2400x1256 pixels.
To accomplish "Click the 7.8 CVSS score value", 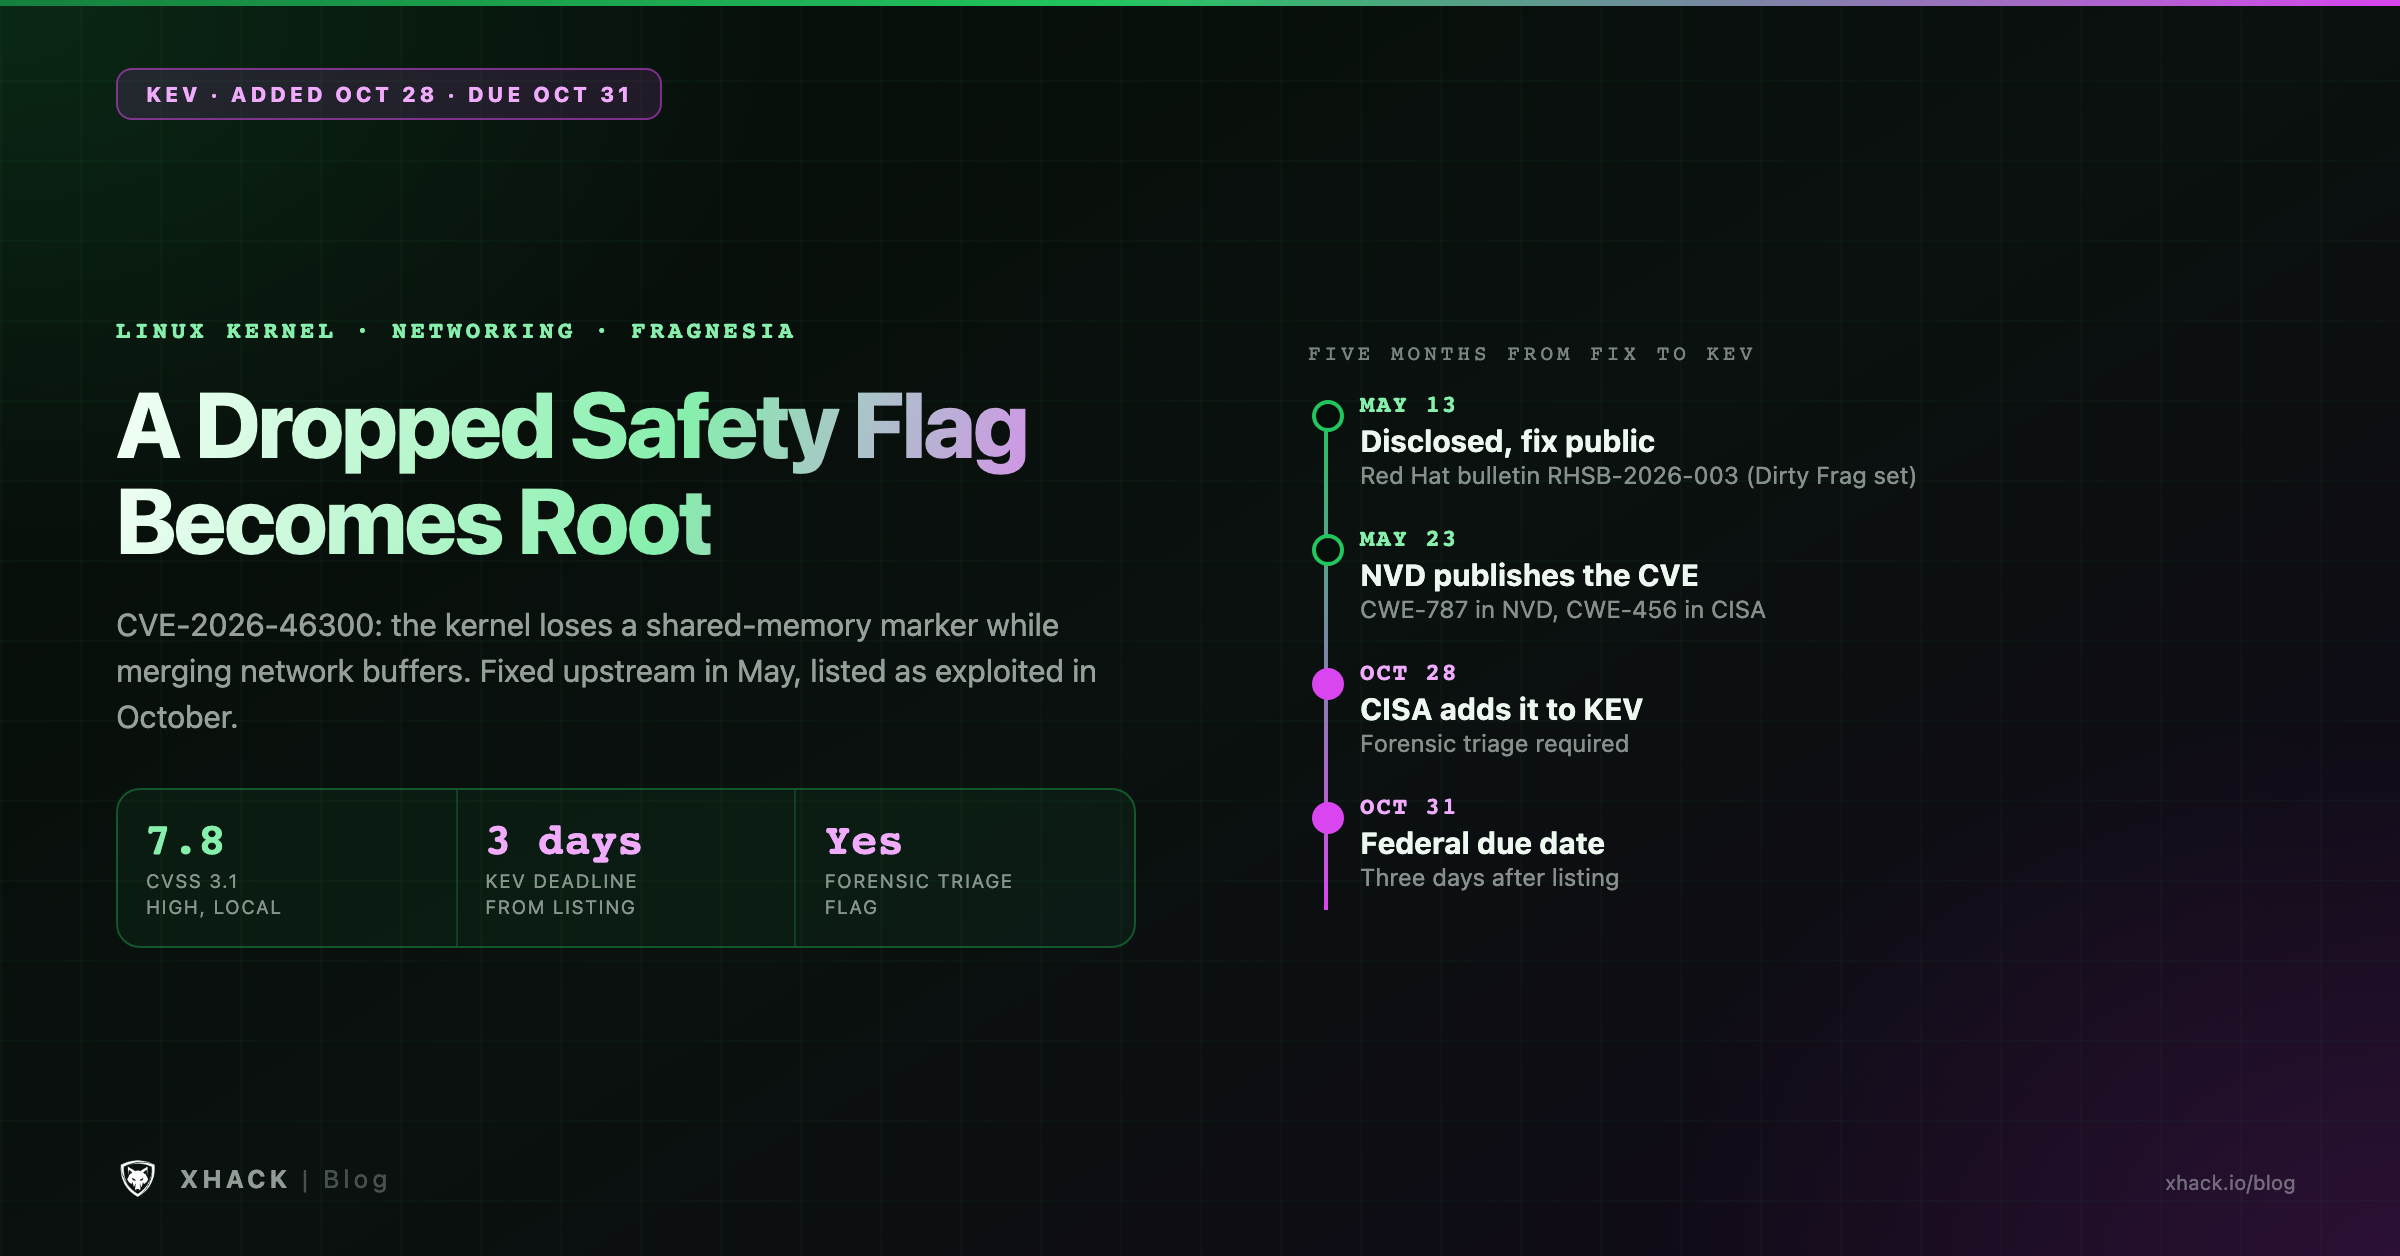I will tap(185, 841).
